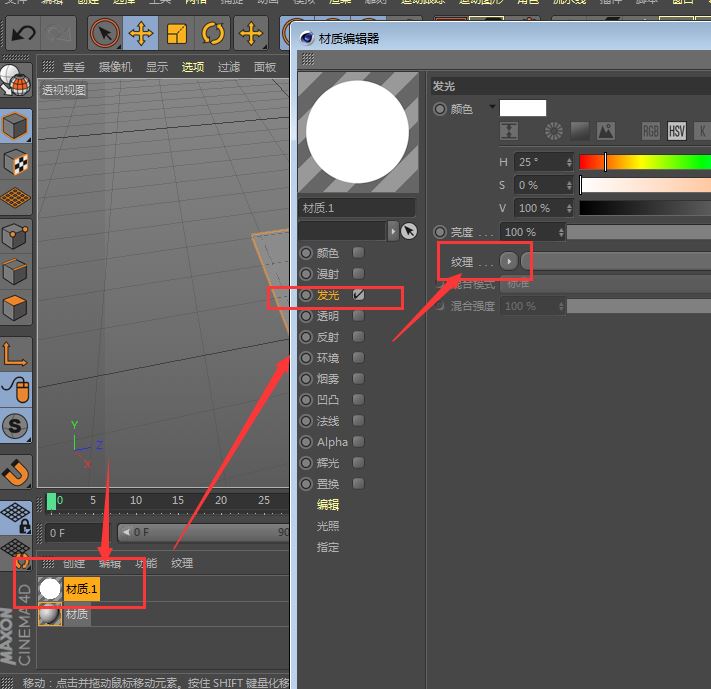
Task: Open the 光照 settings page
Action: (328, 526)
